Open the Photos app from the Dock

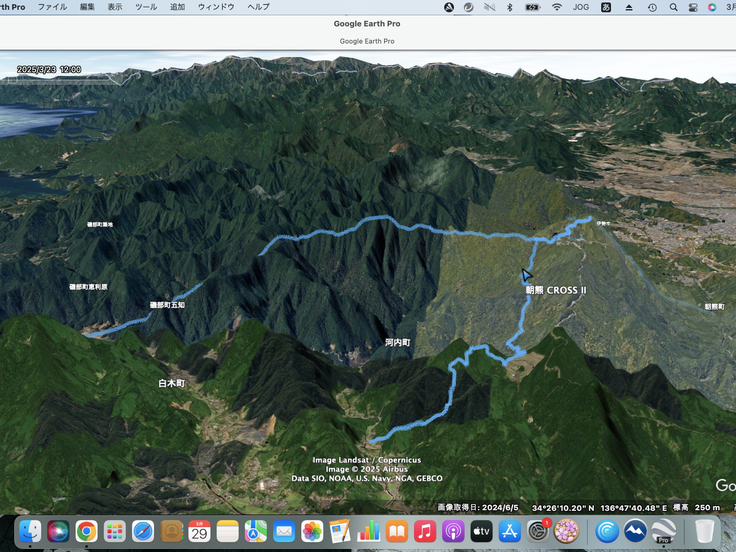[312, 531]
